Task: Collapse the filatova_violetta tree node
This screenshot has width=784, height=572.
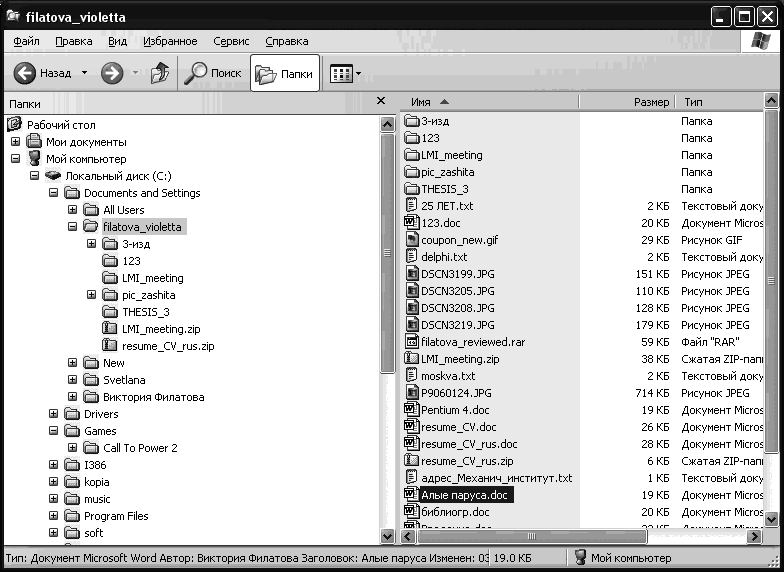Action: click(73, 228)
